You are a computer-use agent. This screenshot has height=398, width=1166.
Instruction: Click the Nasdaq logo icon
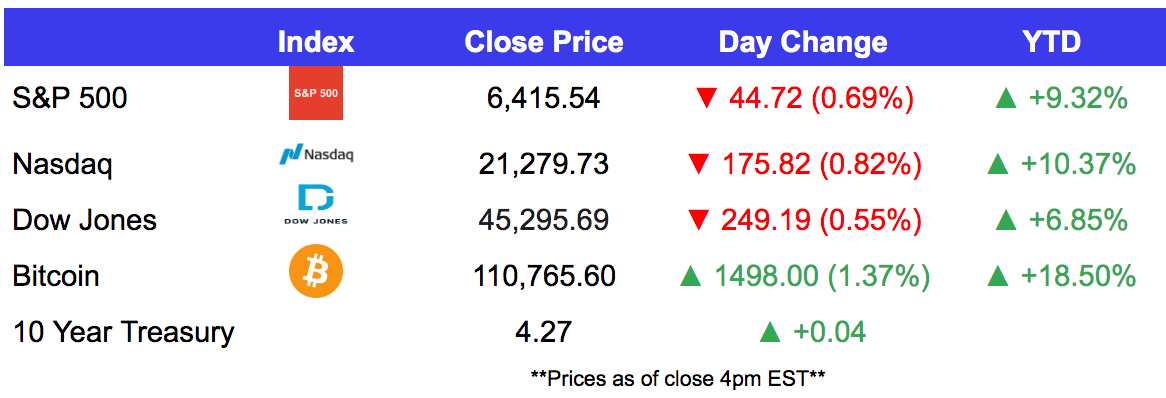[x=316, y=155]
